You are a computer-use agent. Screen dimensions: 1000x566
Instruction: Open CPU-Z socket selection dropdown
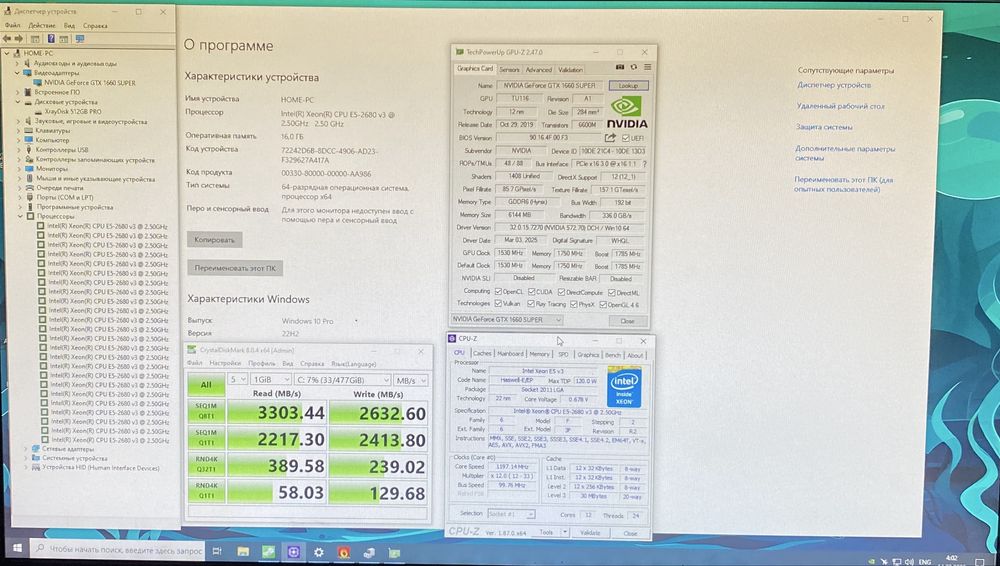click(x=511, y=514)
